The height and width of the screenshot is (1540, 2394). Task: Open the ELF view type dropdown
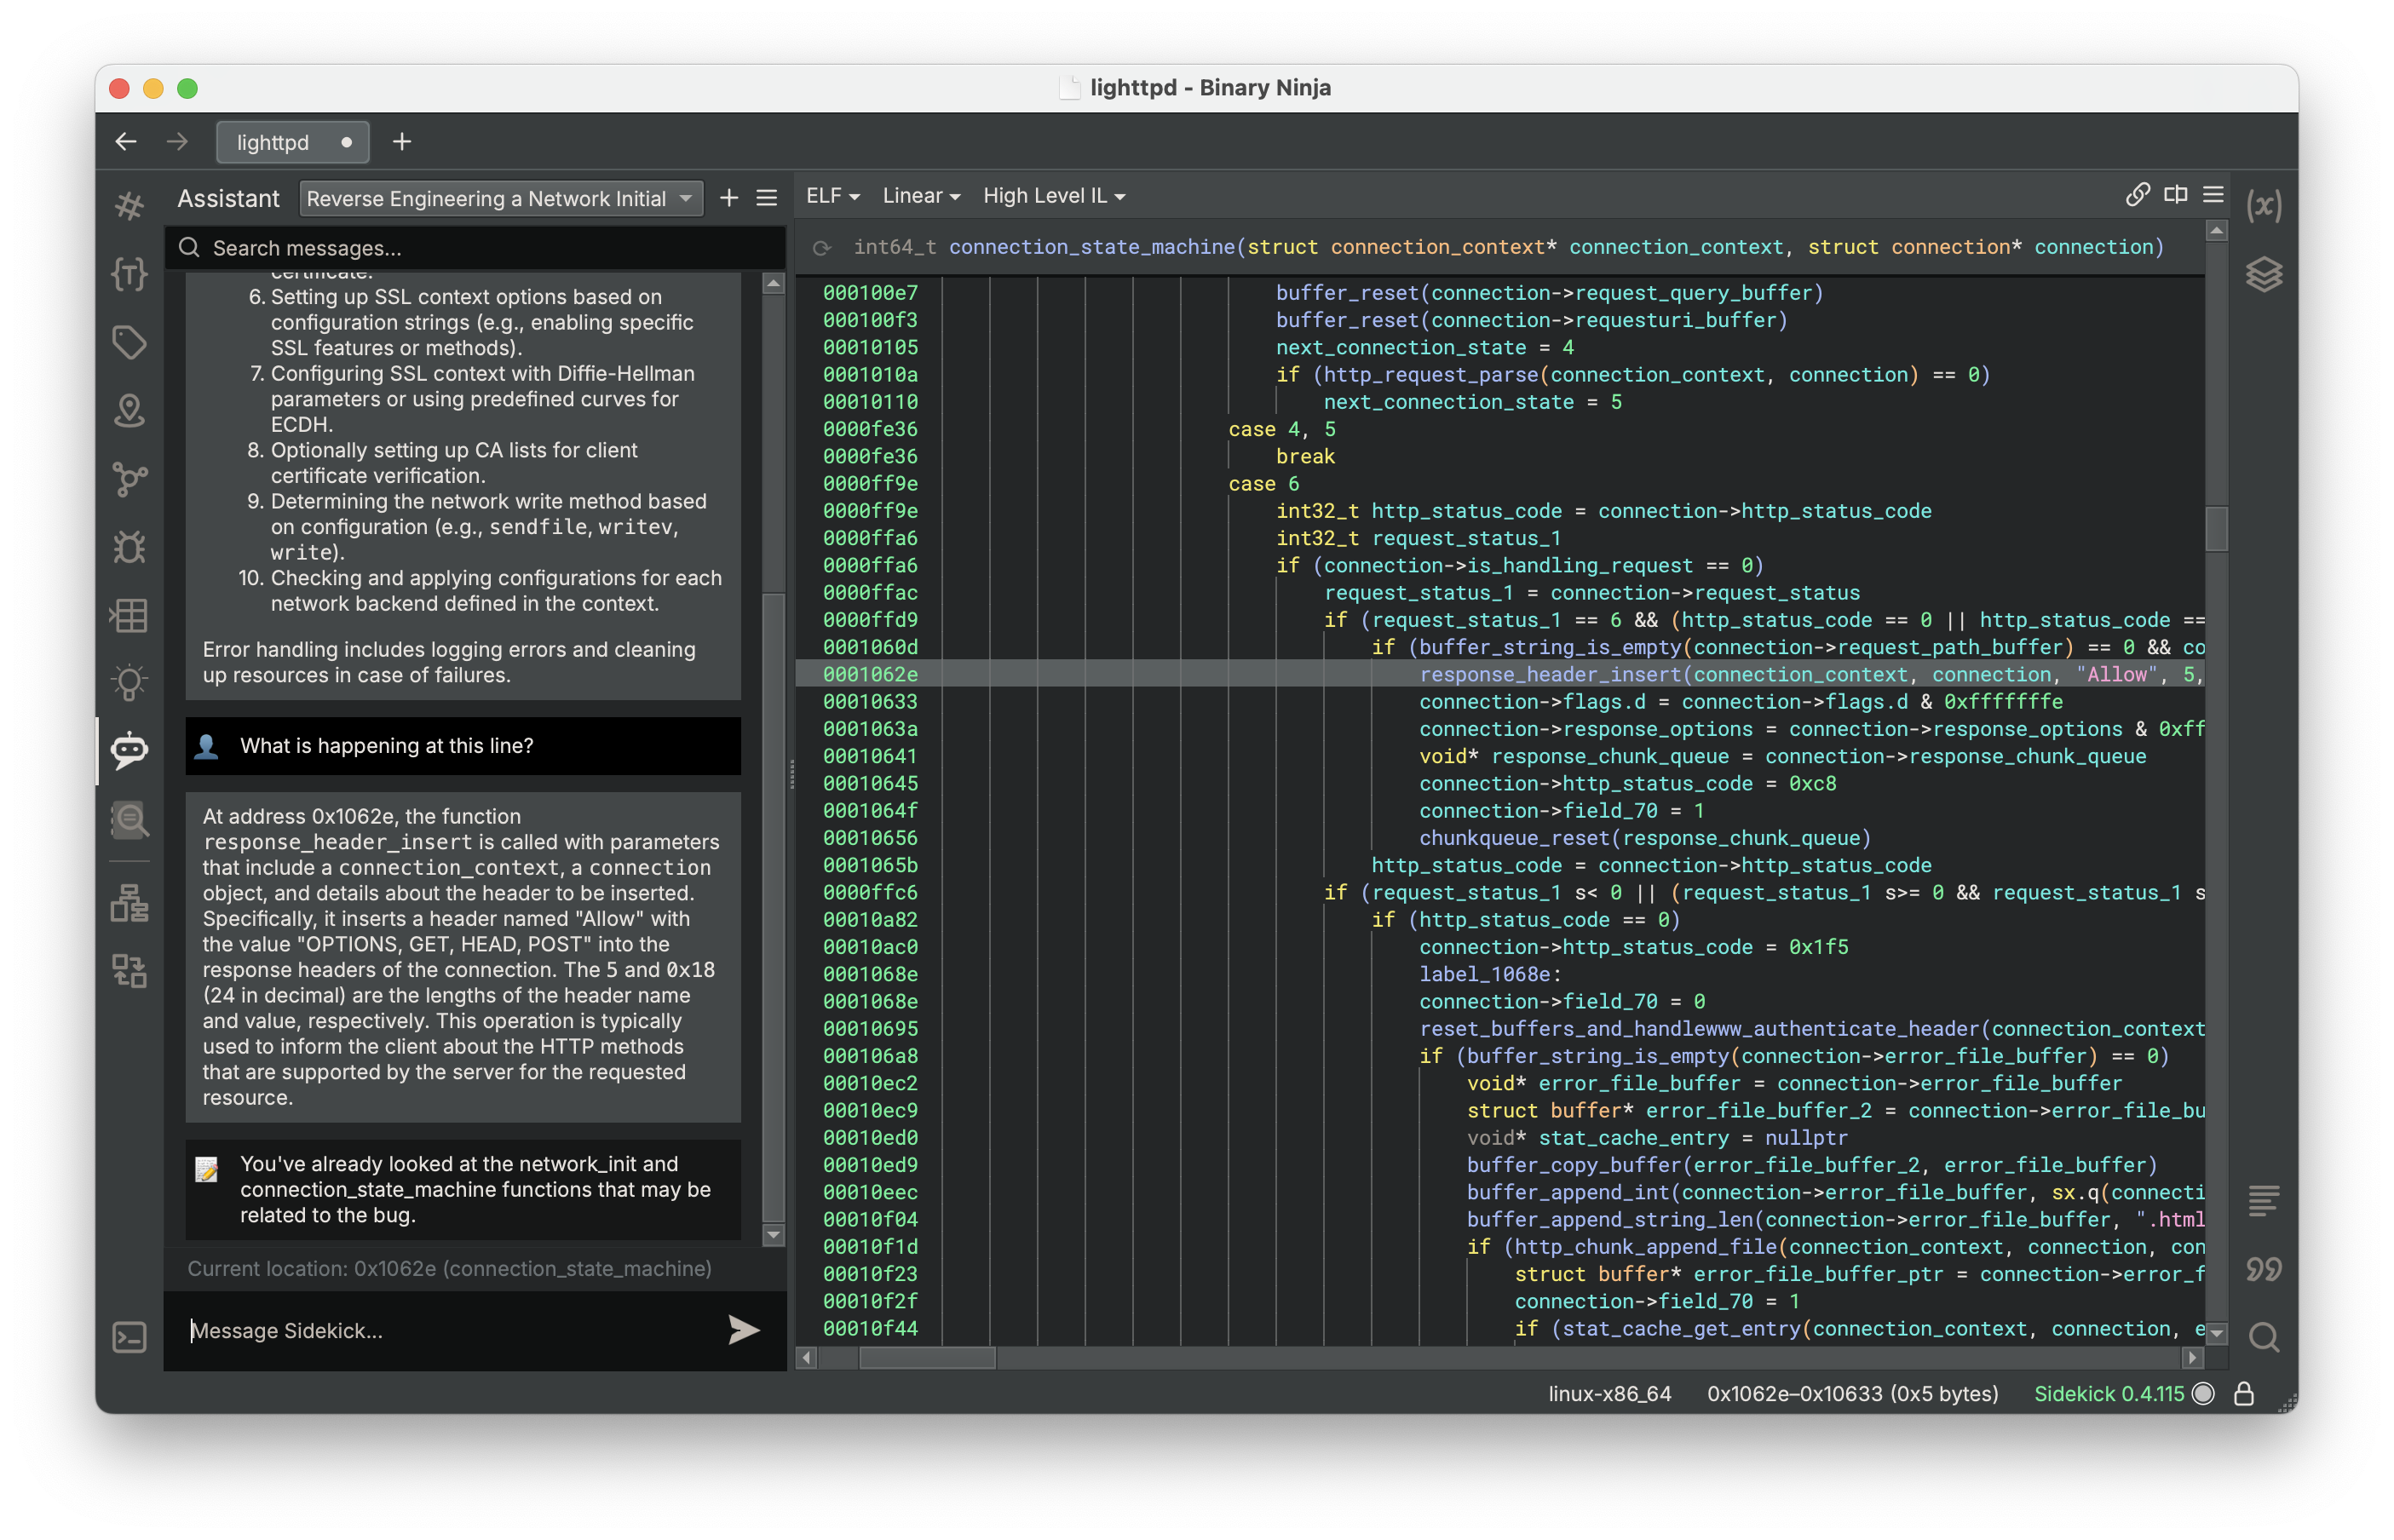click(832, 196)
